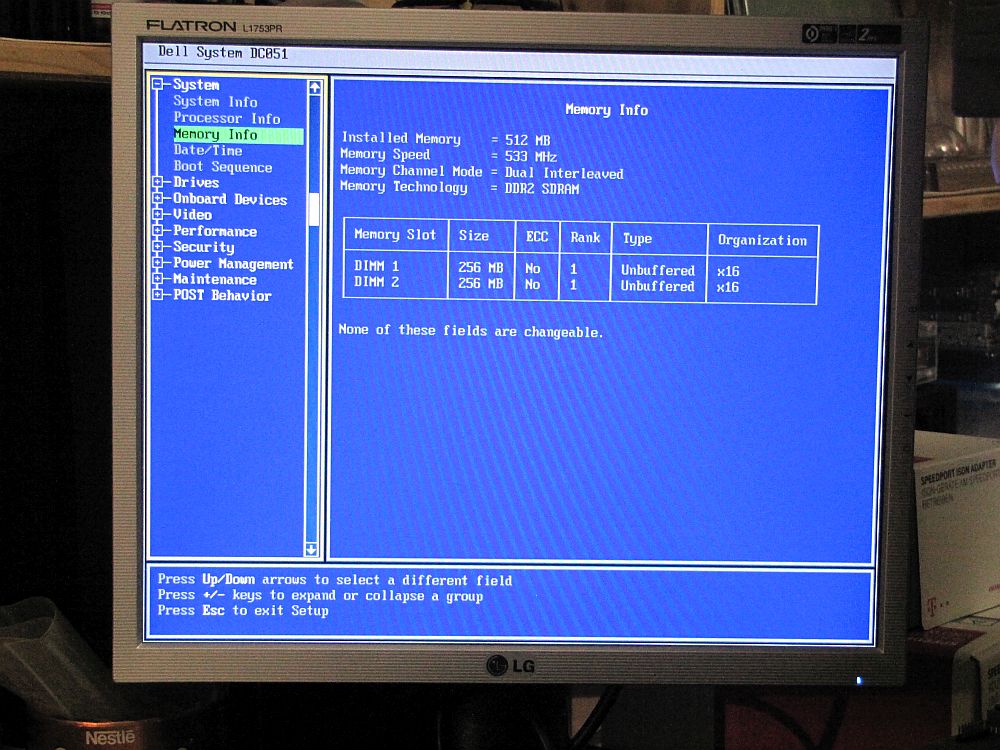Expand the Power Management group
The width and height of the screenshot is (1000, 750).
tap(158, 262)
